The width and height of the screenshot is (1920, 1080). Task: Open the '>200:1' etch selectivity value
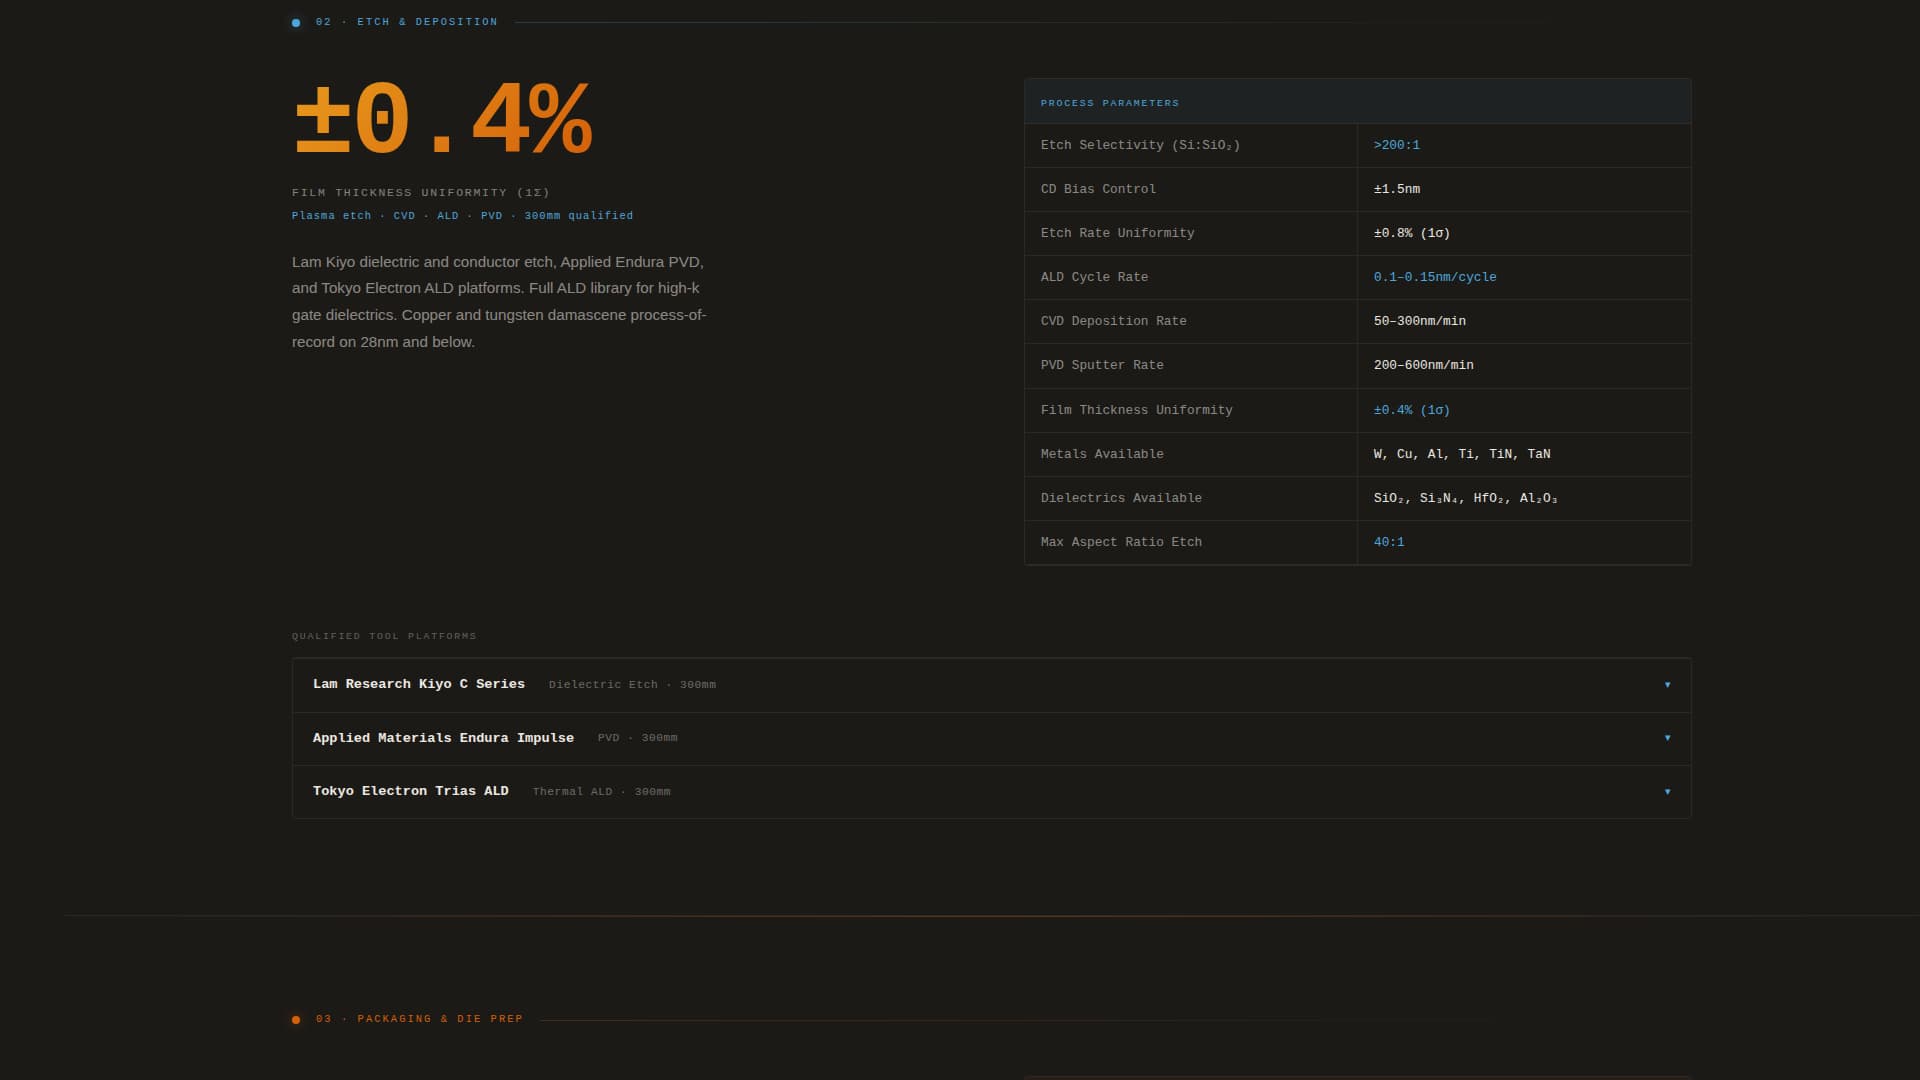click(x=1396, y=145)
